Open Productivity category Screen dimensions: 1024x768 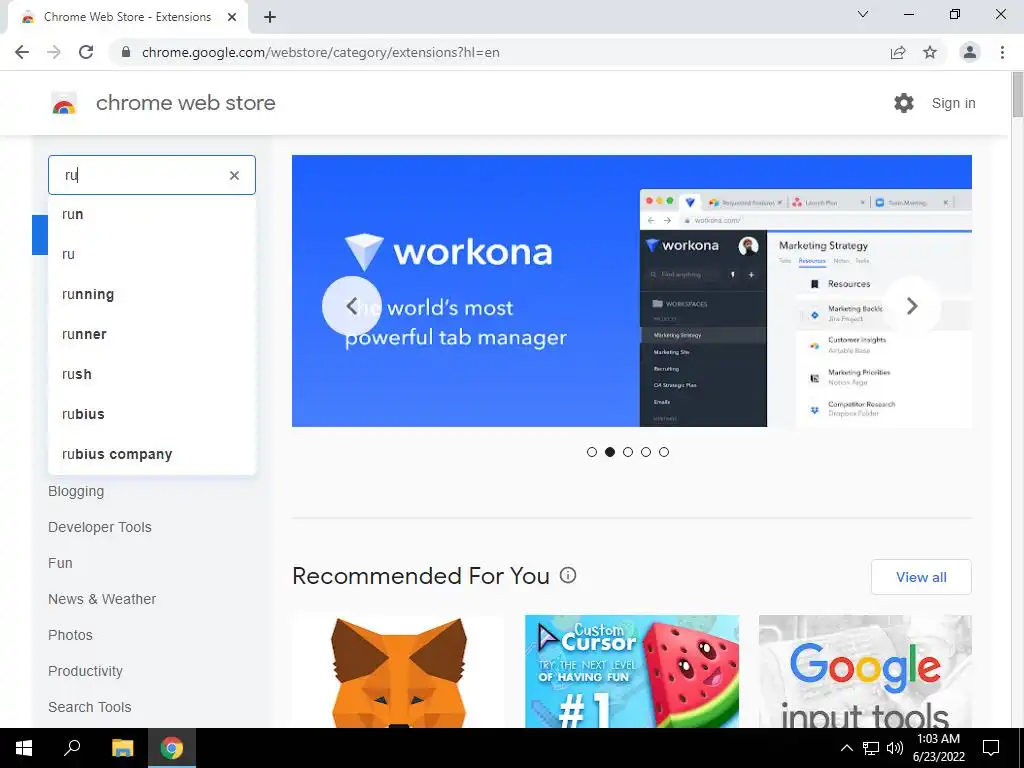pyautogui.click(x=85, y=671)
